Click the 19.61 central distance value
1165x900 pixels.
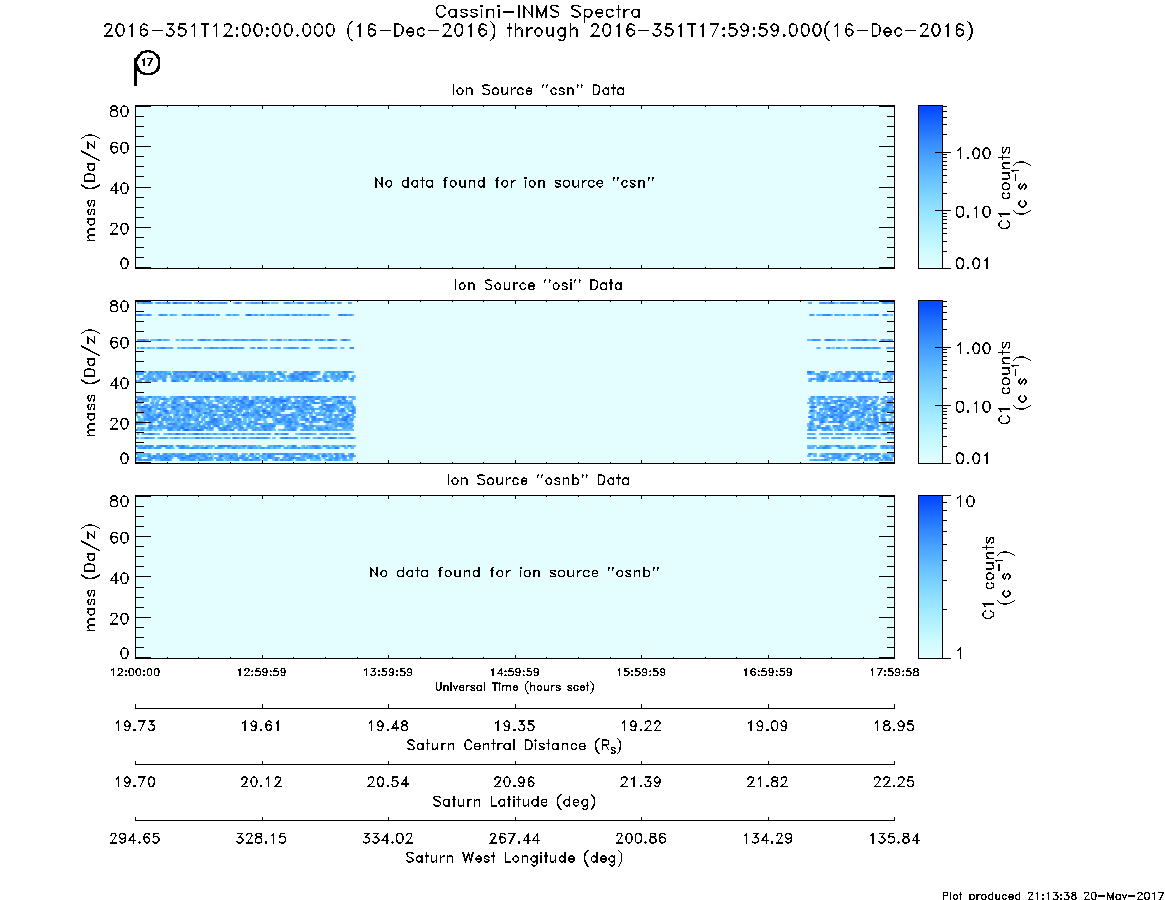pyautogui.click(x=261, y=726)
